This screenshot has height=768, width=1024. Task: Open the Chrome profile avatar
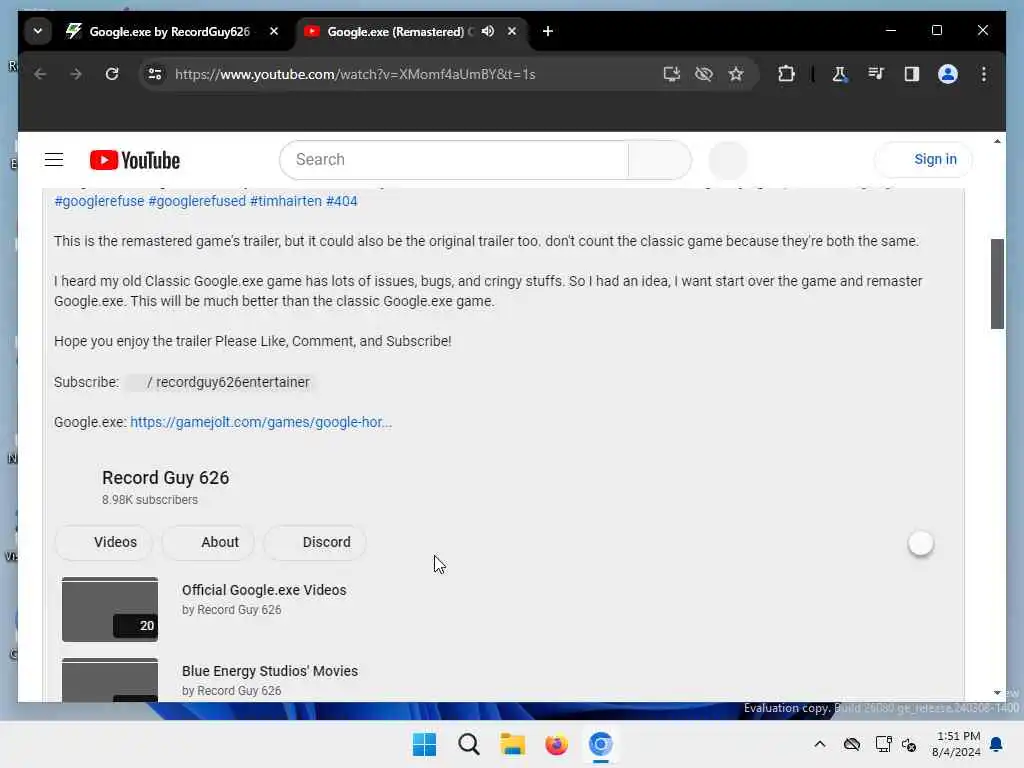click(x=948, y=74)
